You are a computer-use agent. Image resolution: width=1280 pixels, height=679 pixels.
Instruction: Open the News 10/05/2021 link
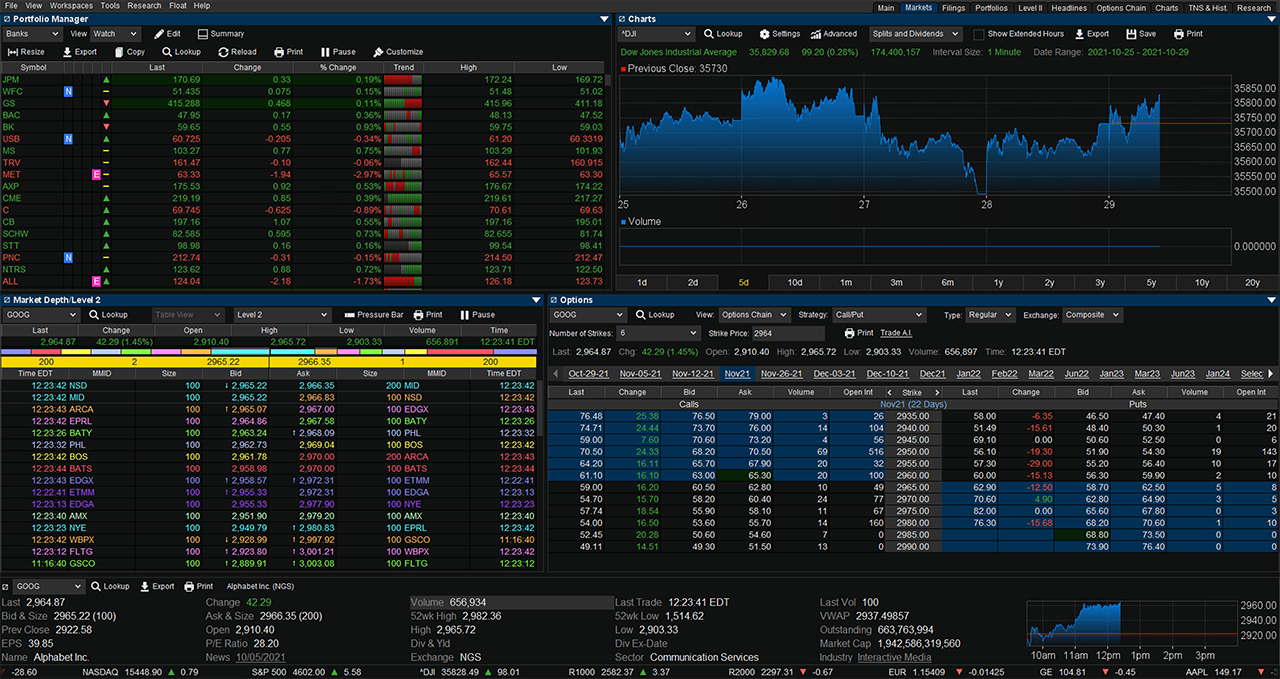260,658
